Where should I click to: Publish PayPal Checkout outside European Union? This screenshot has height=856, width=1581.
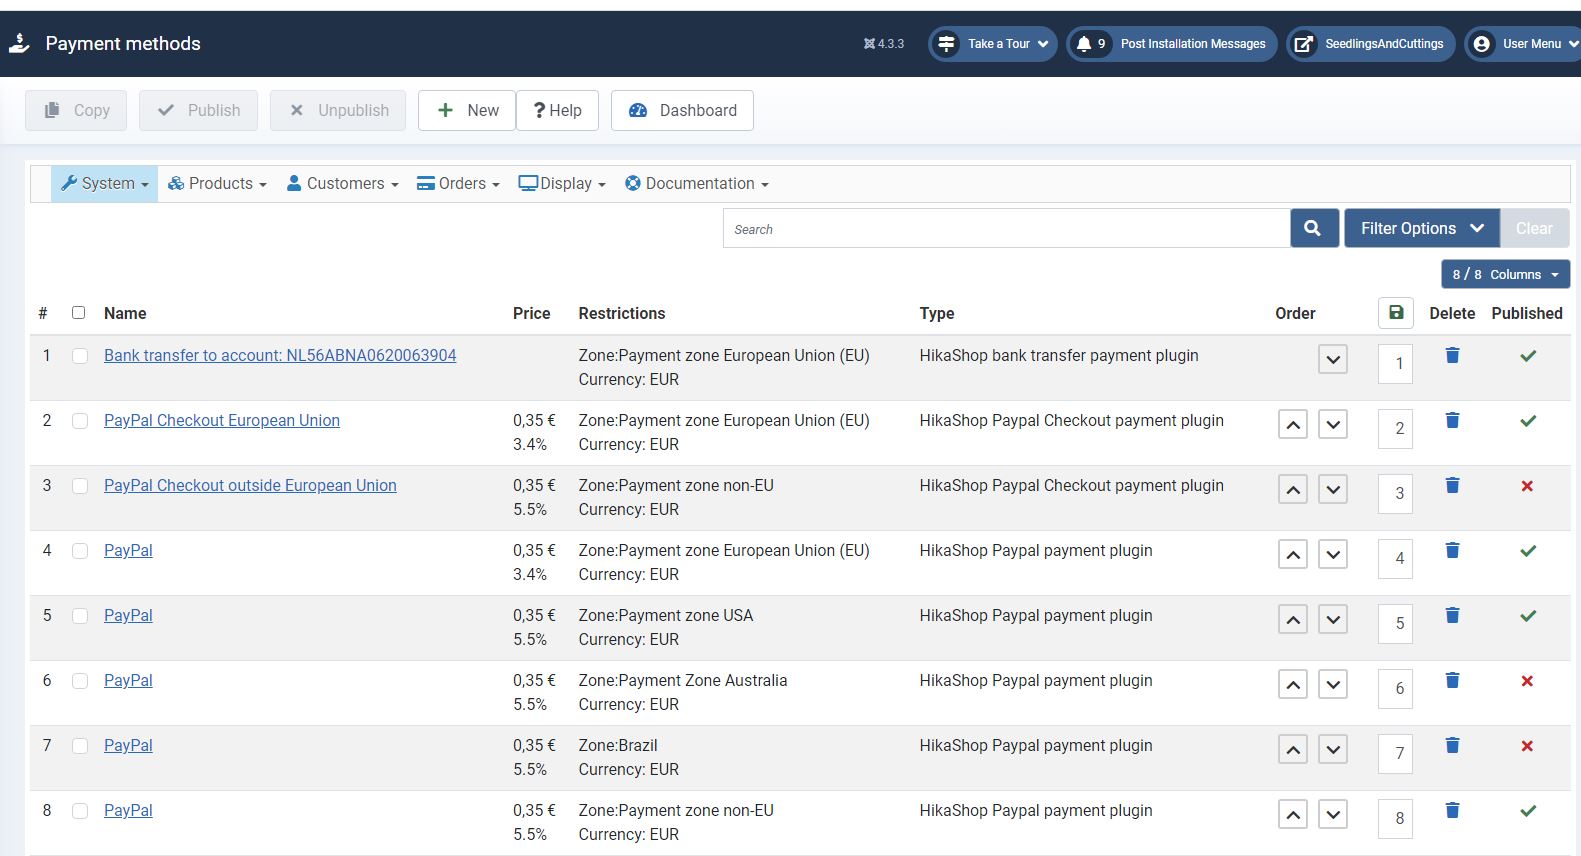coord(1526,486)
